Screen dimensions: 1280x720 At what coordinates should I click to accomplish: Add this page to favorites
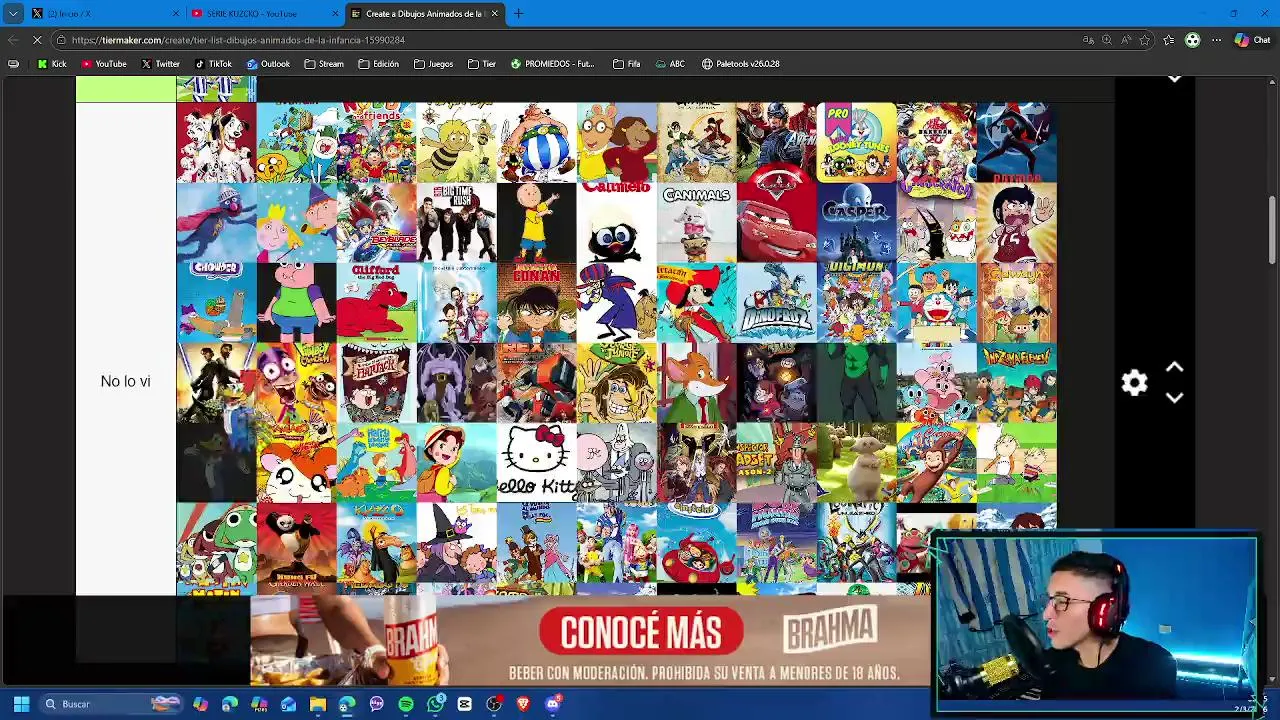[x=1146, y=40]
